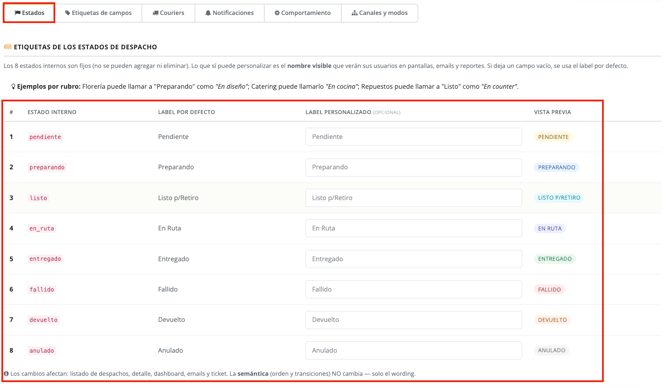This screenshot has width=670, height=388.
Task: Click the PREPARANDO preview badge
Action: (556, 168)
